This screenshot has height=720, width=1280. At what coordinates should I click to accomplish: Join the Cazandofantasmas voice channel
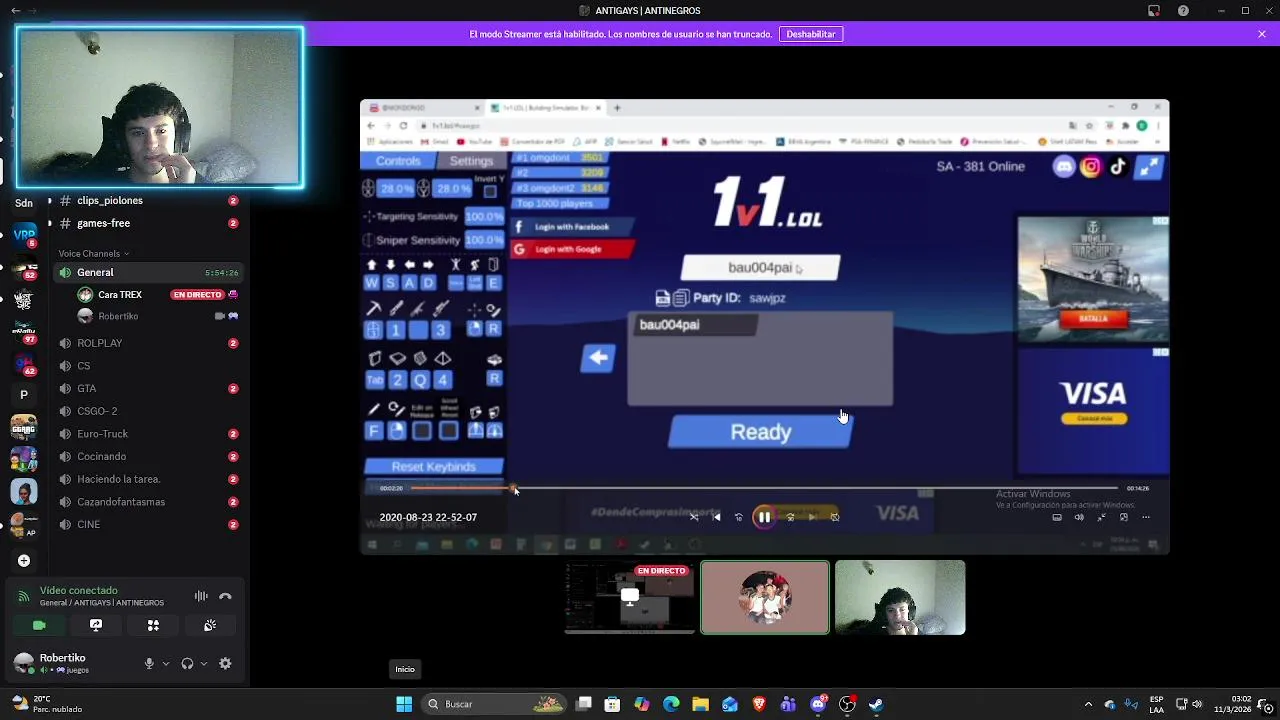tap(146, 502)
